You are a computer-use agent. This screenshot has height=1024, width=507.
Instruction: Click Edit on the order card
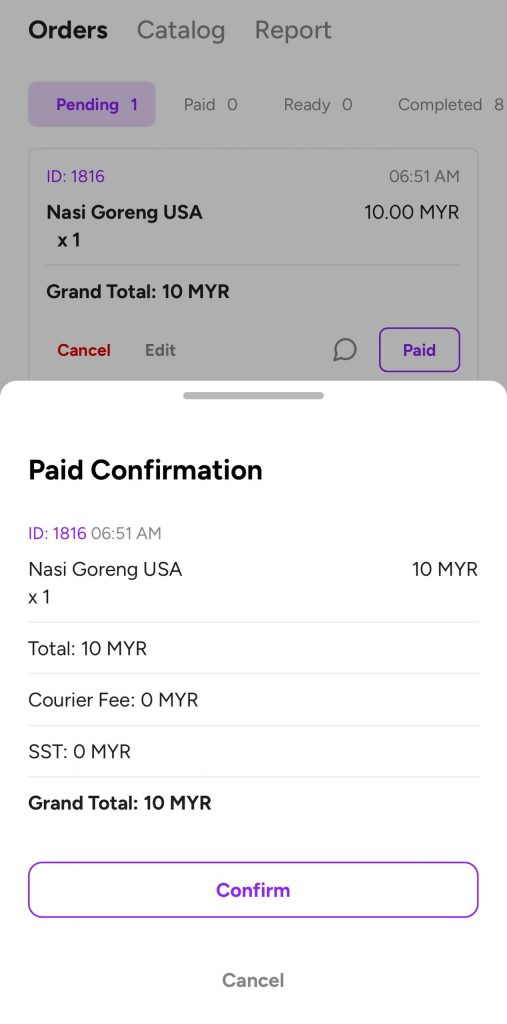(160, 350)
